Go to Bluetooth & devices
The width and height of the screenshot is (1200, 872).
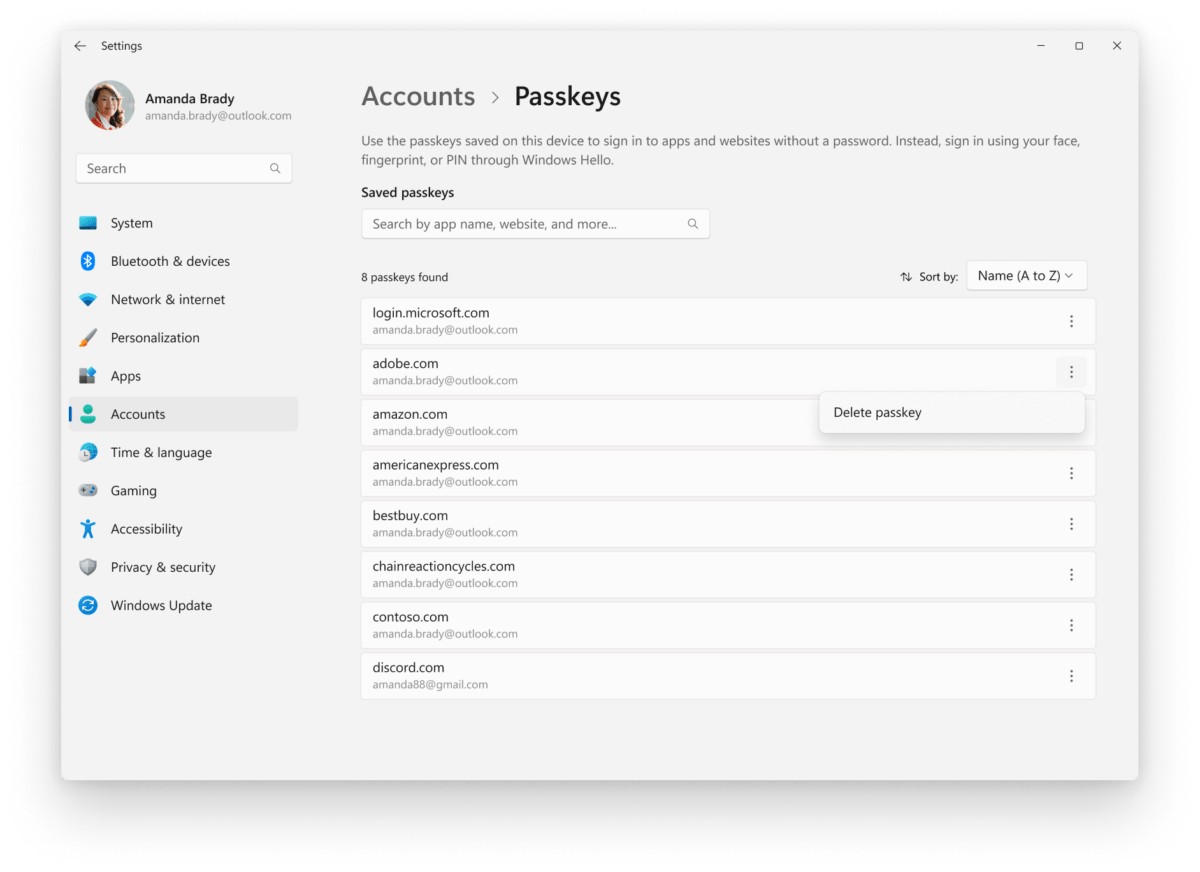pyautogui.click(x=184, y=261)
